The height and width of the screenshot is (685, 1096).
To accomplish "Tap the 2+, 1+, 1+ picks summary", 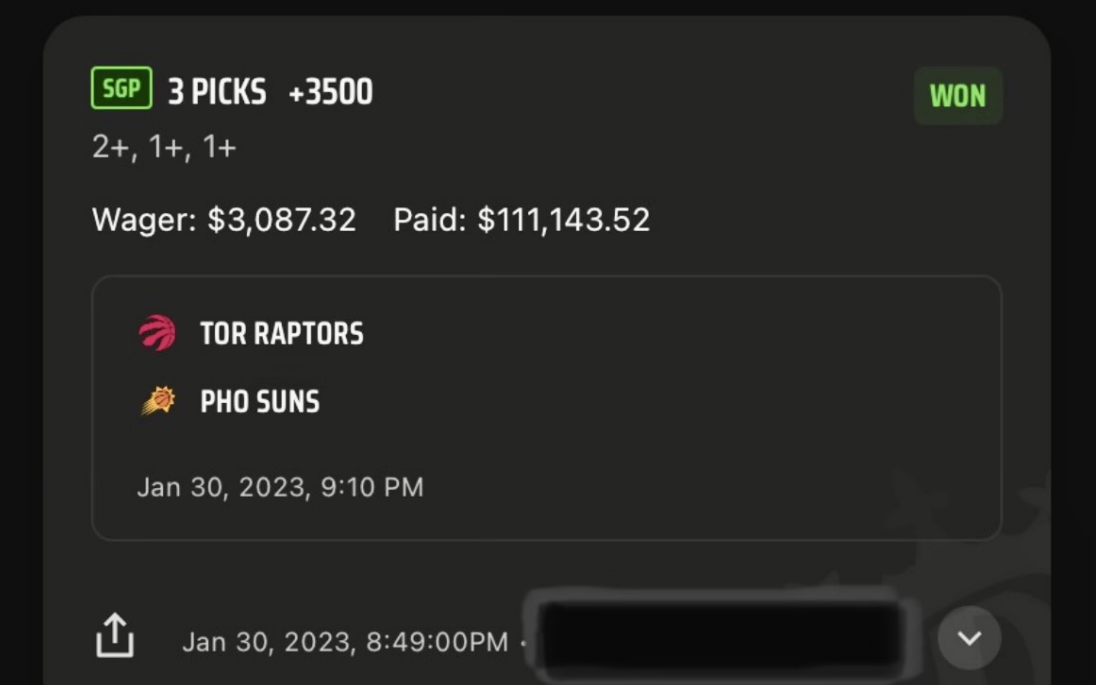I will [x=164, y=148].
